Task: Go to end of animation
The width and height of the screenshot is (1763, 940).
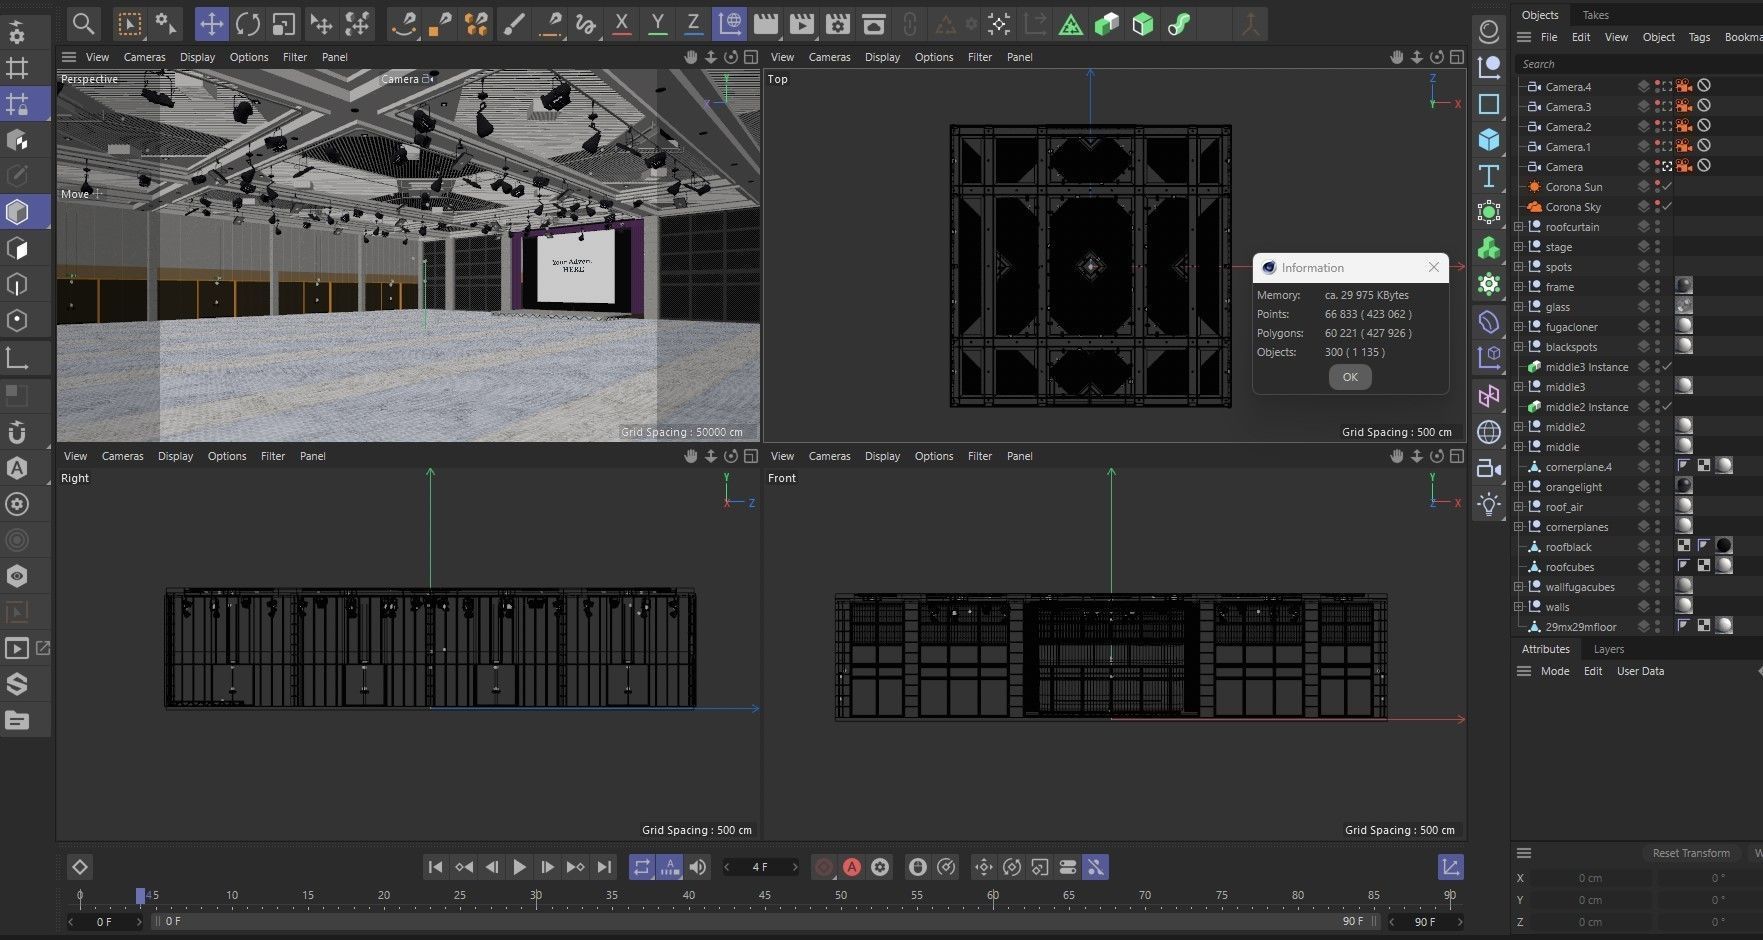Action: [x=603, y=867]
